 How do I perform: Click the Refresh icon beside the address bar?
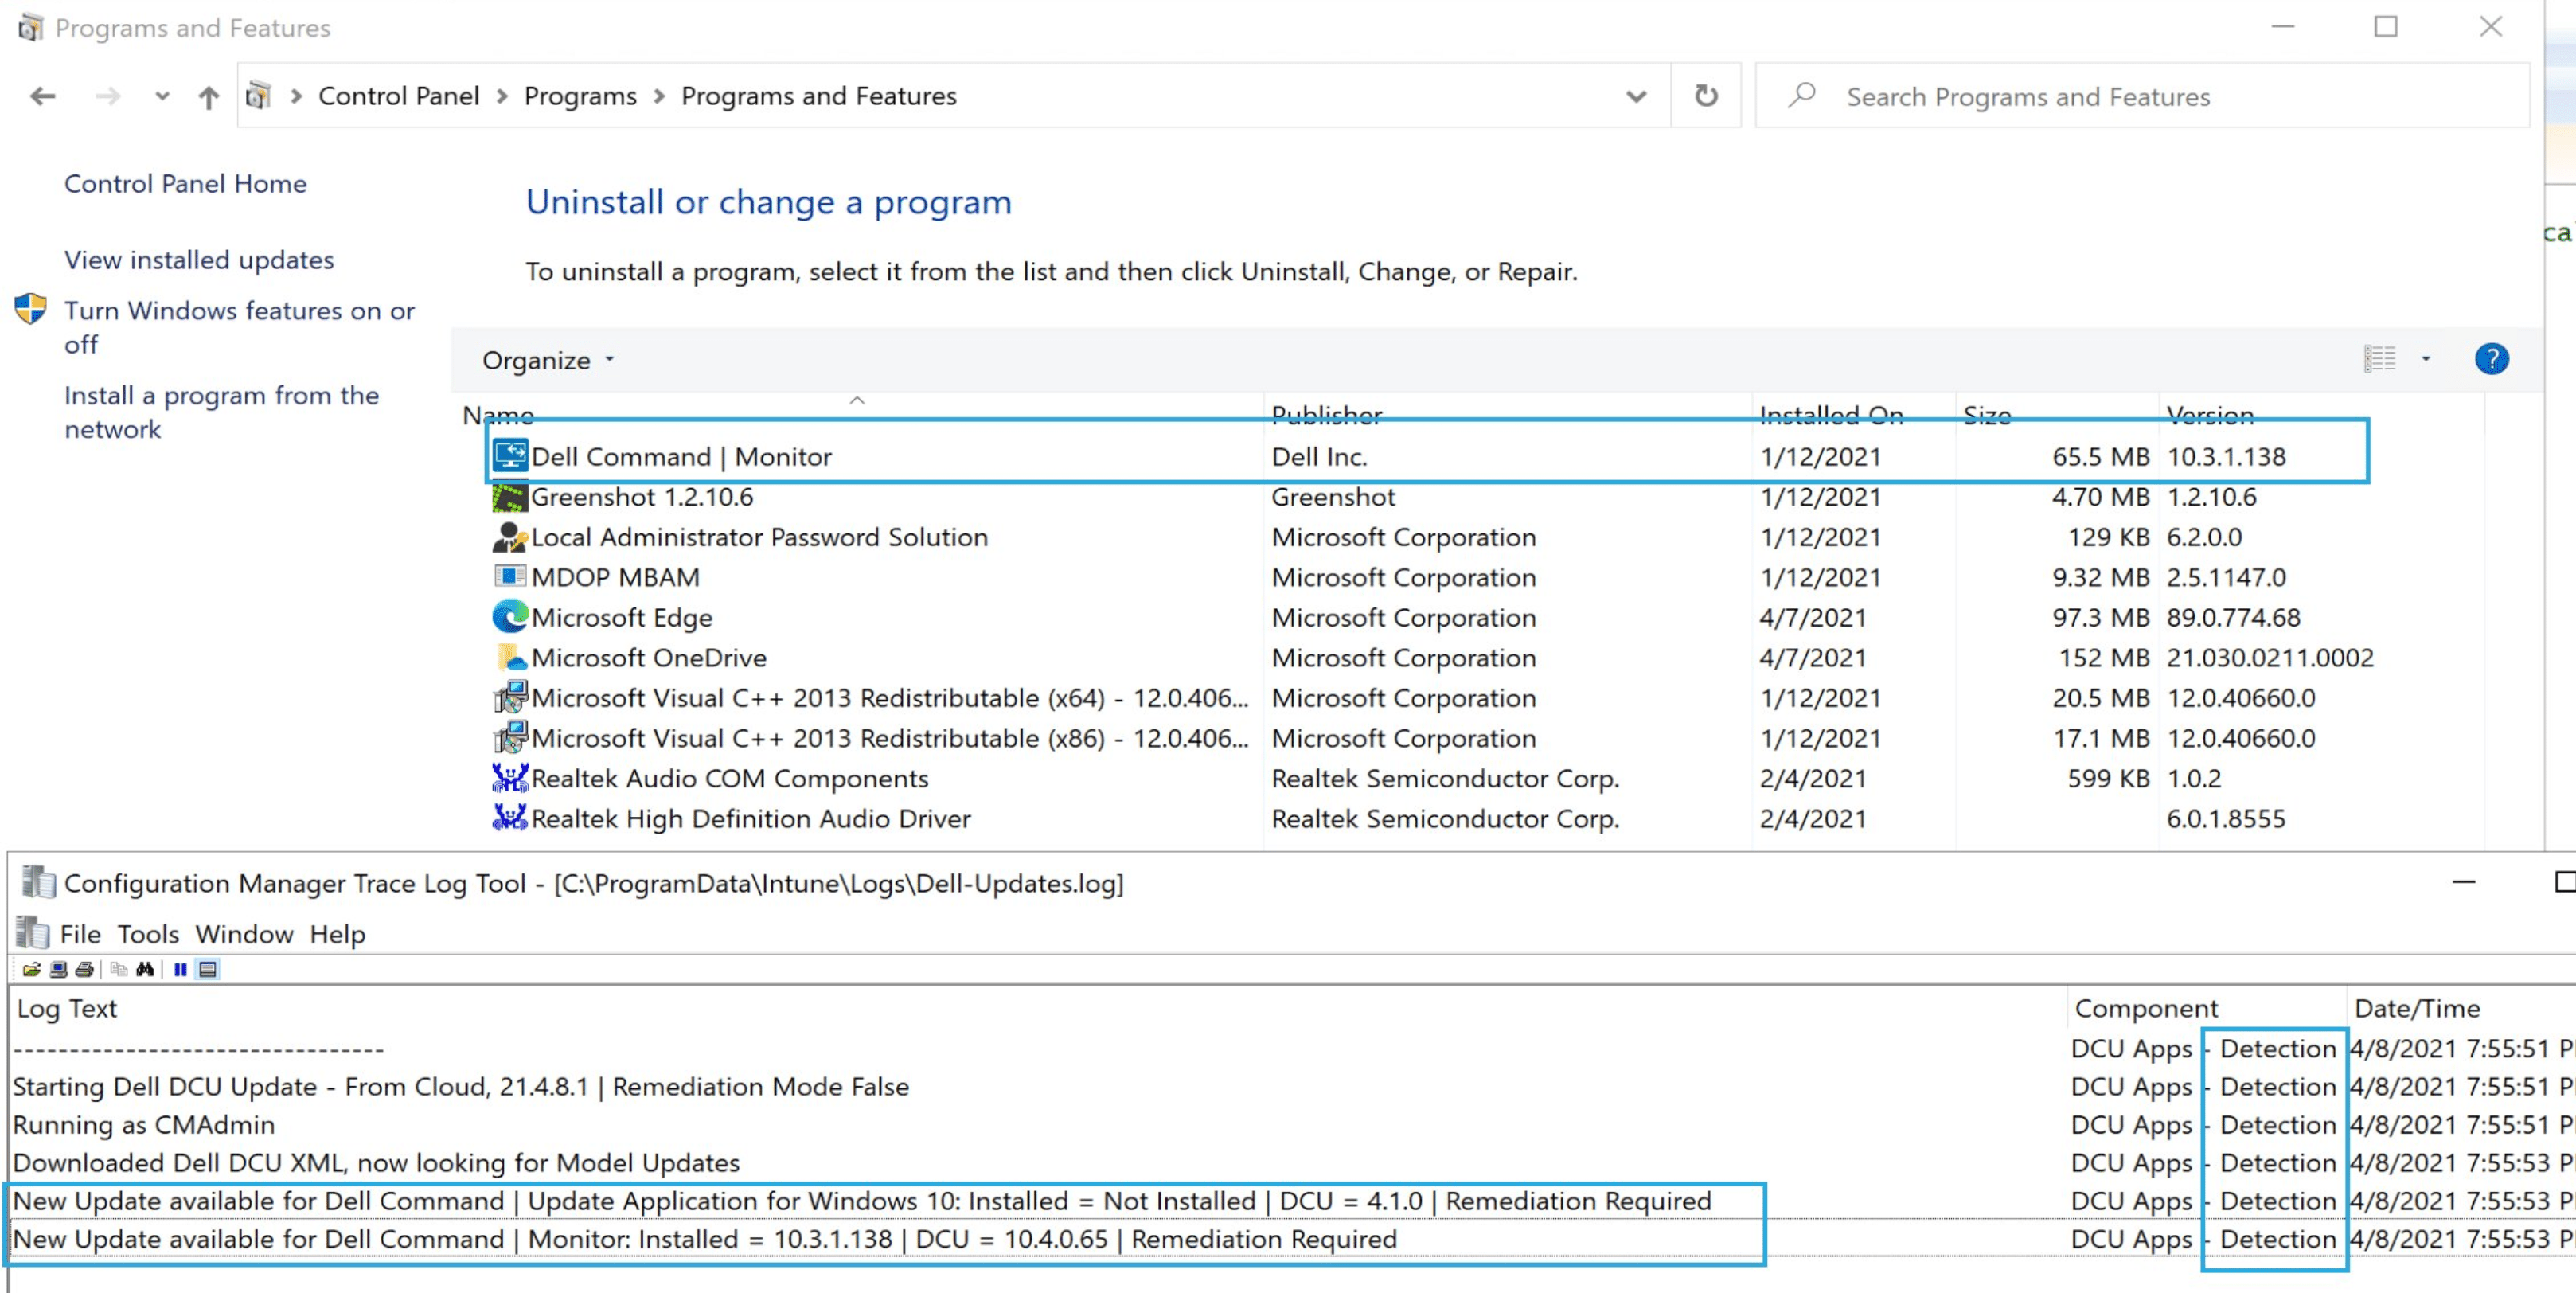(1705, 96)
